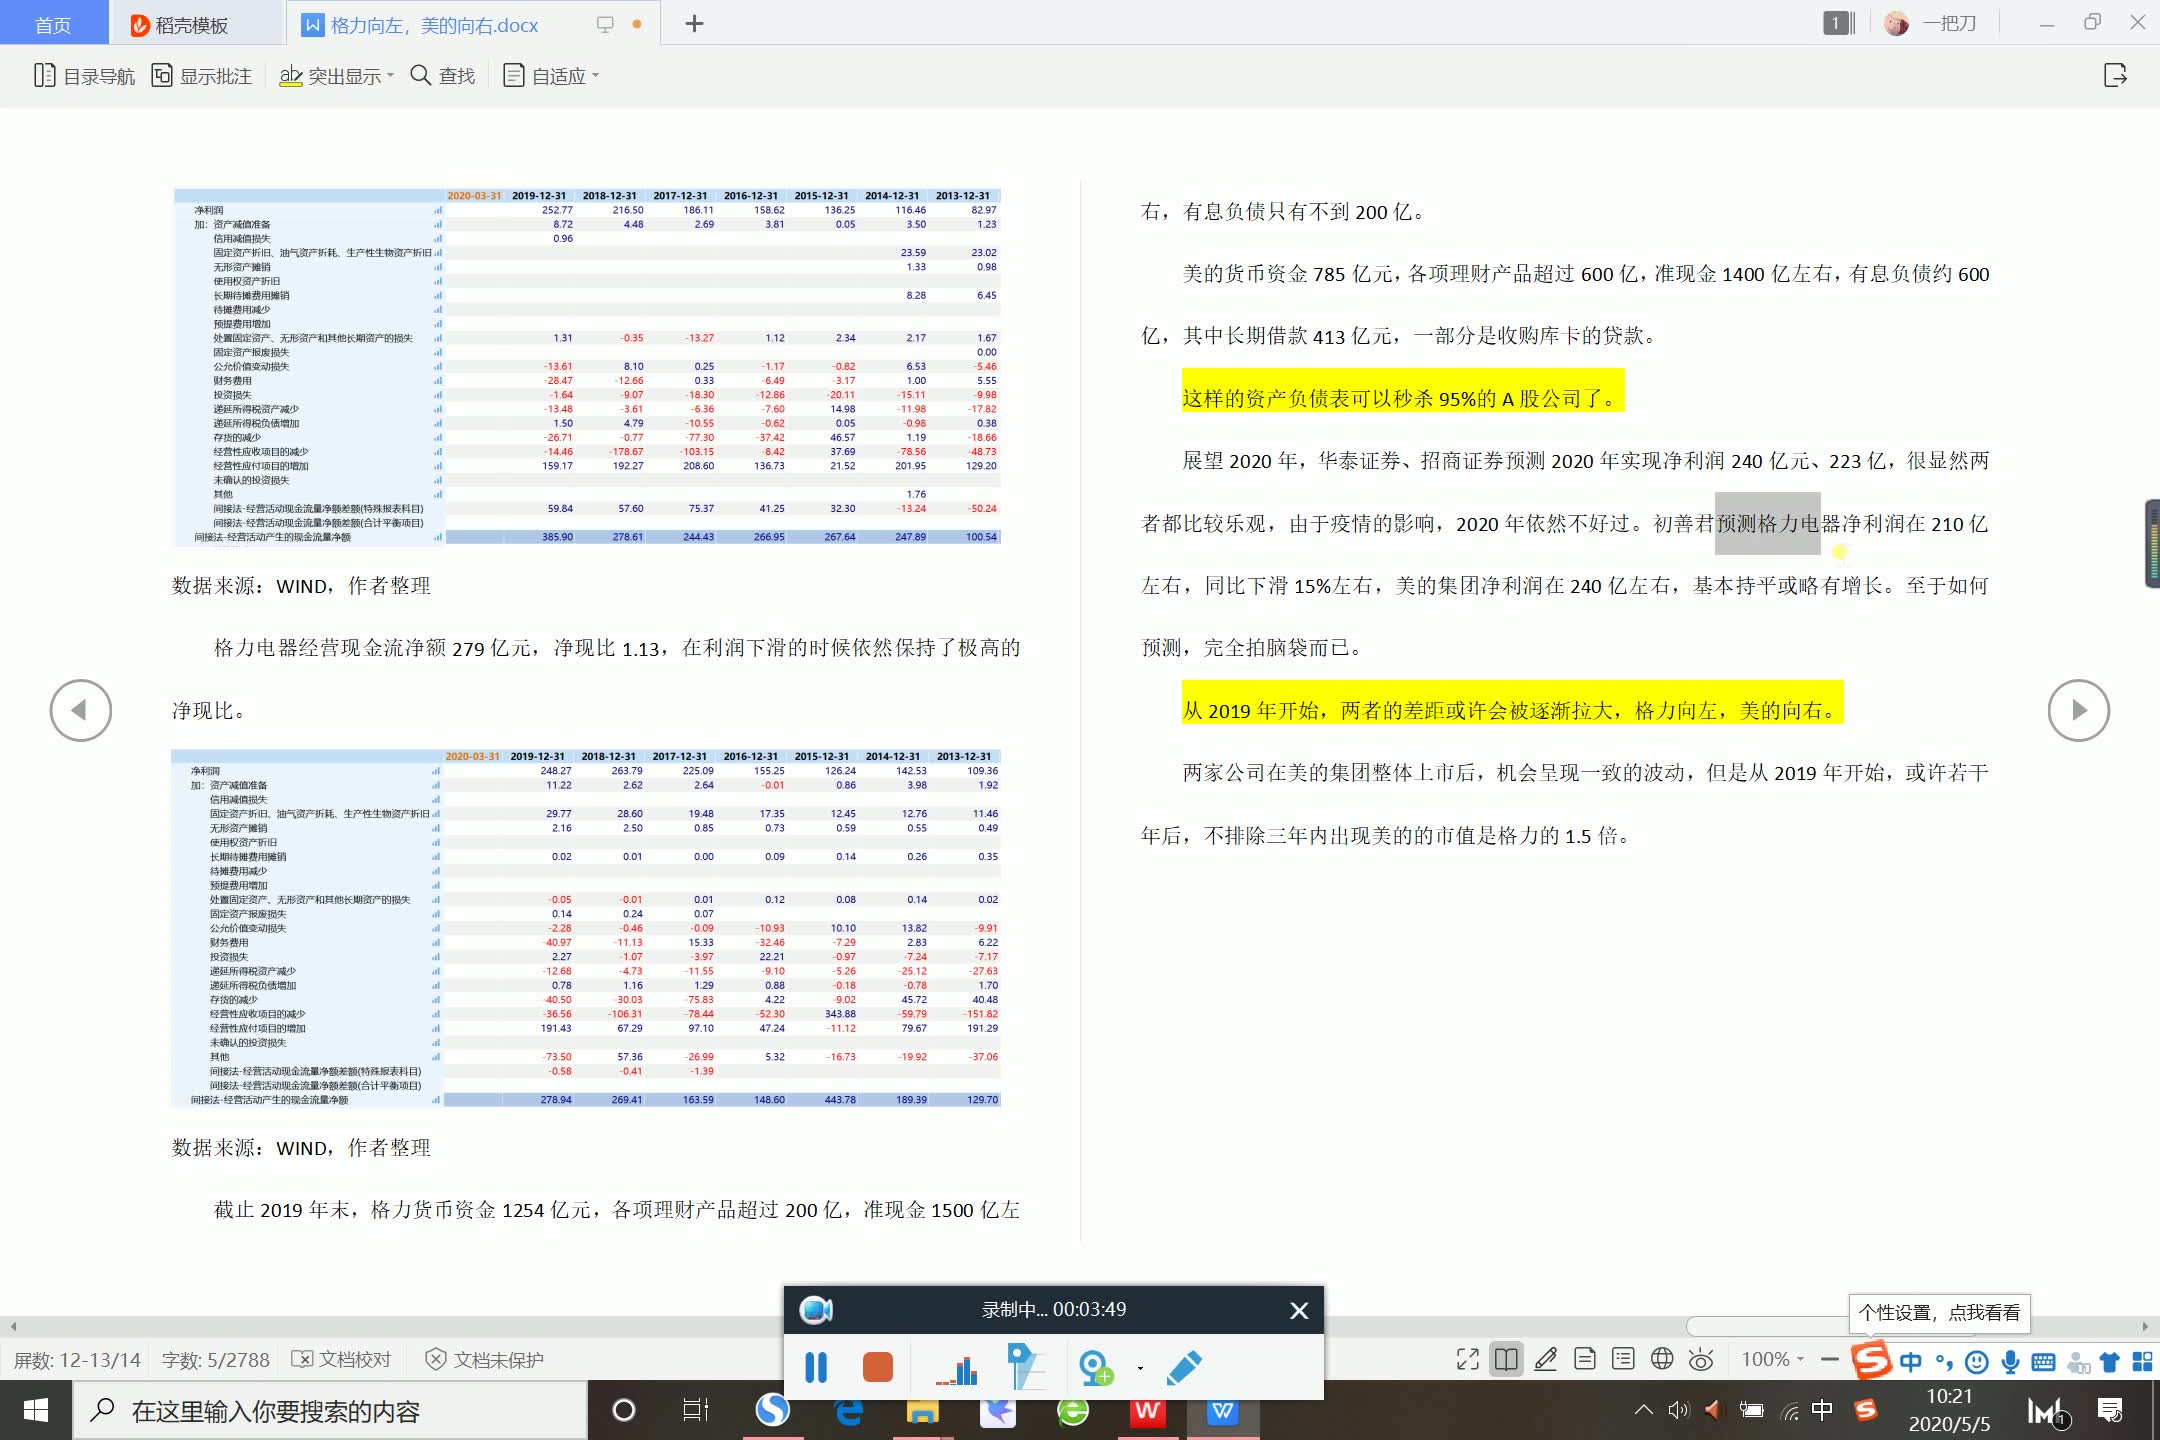Image resolution: width=2160 pixels, height=1440 pixels.
Task: Switch to the 稻壳模板 tab
Action: 180,24
